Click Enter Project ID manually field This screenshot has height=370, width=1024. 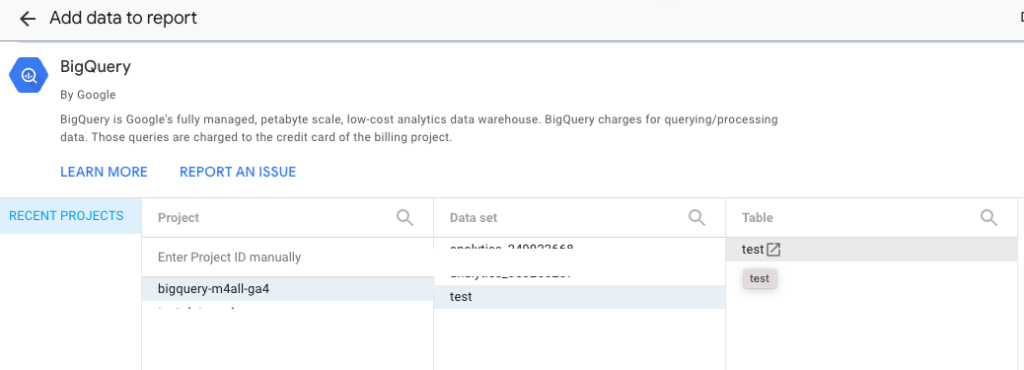pyautogui.click(x=287, y=257)
